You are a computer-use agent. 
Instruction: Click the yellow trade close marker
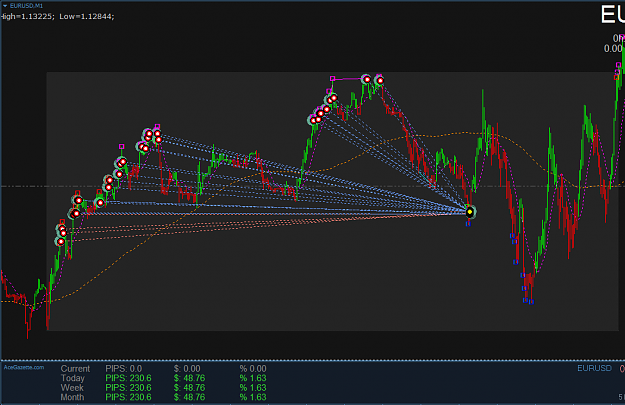[470, 212]
